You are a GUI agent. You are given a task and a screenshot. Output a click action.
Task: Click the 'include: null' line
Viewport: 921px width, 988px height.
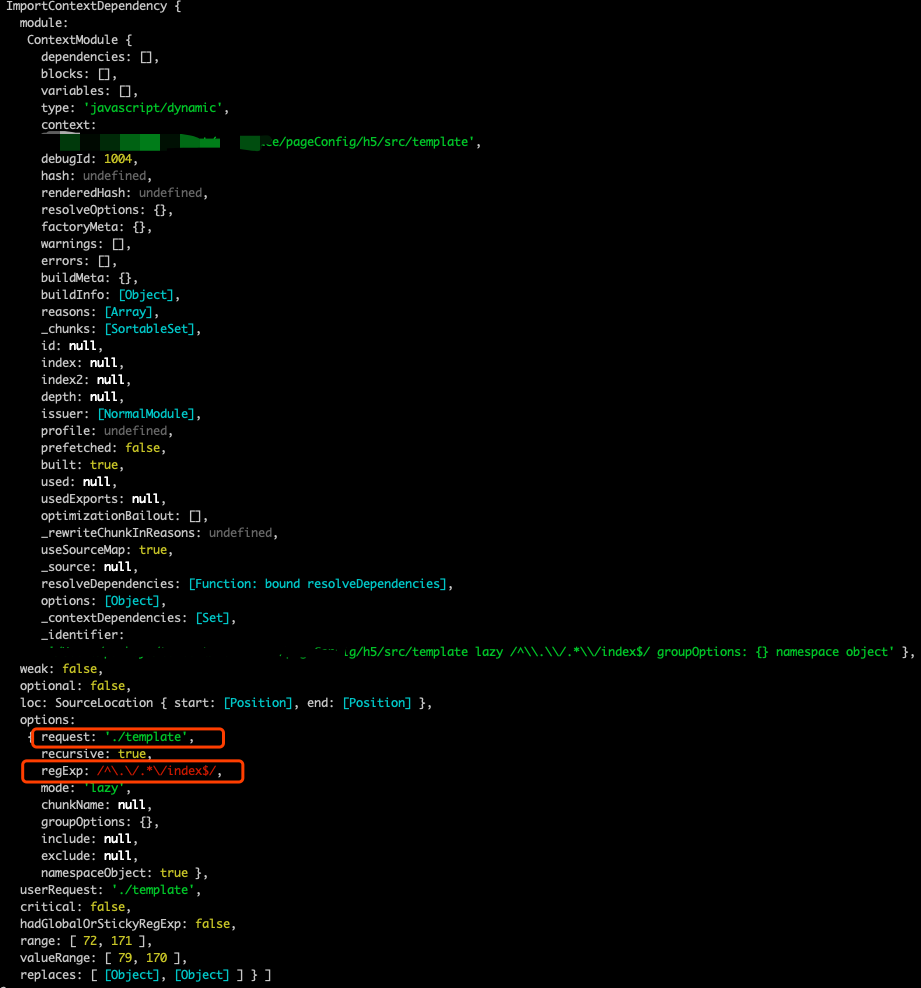coord(89,839)
